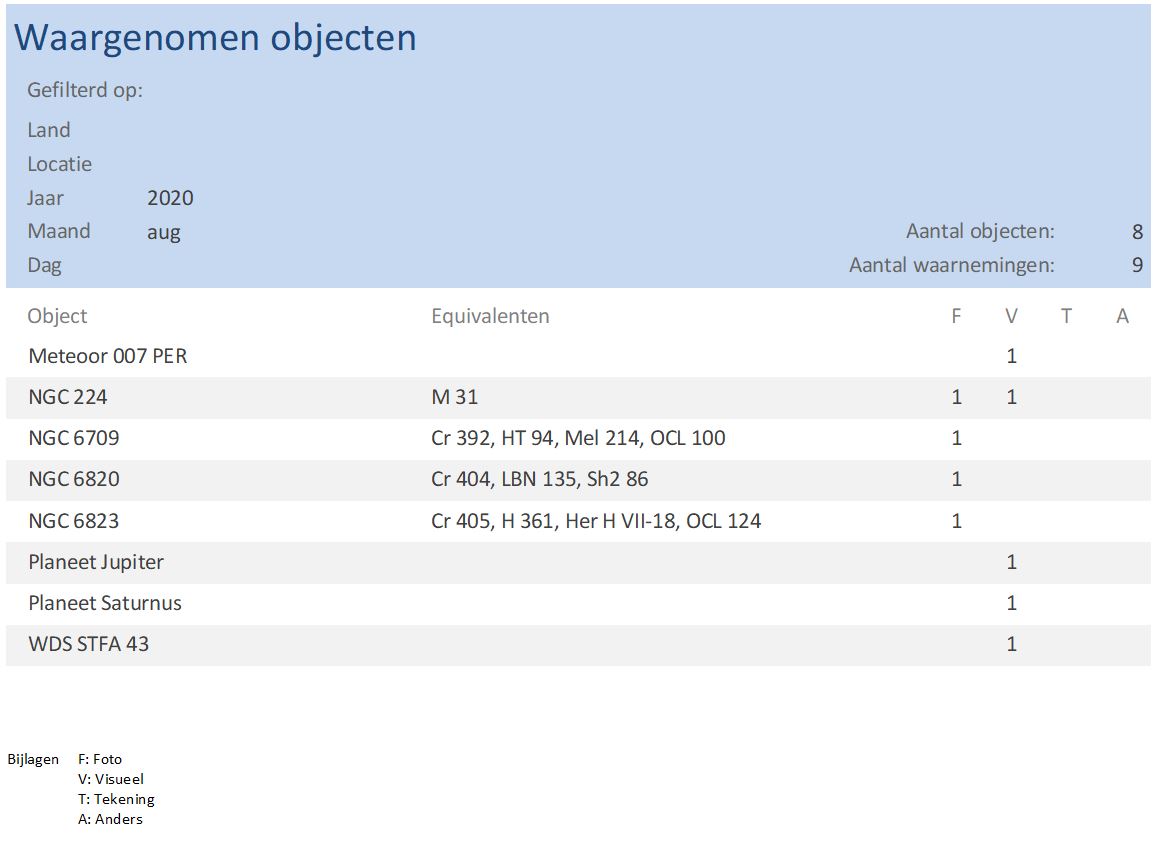Click the Jaar filter value 2020
Screen dimensions: 1159x845
tap(170, 198)
